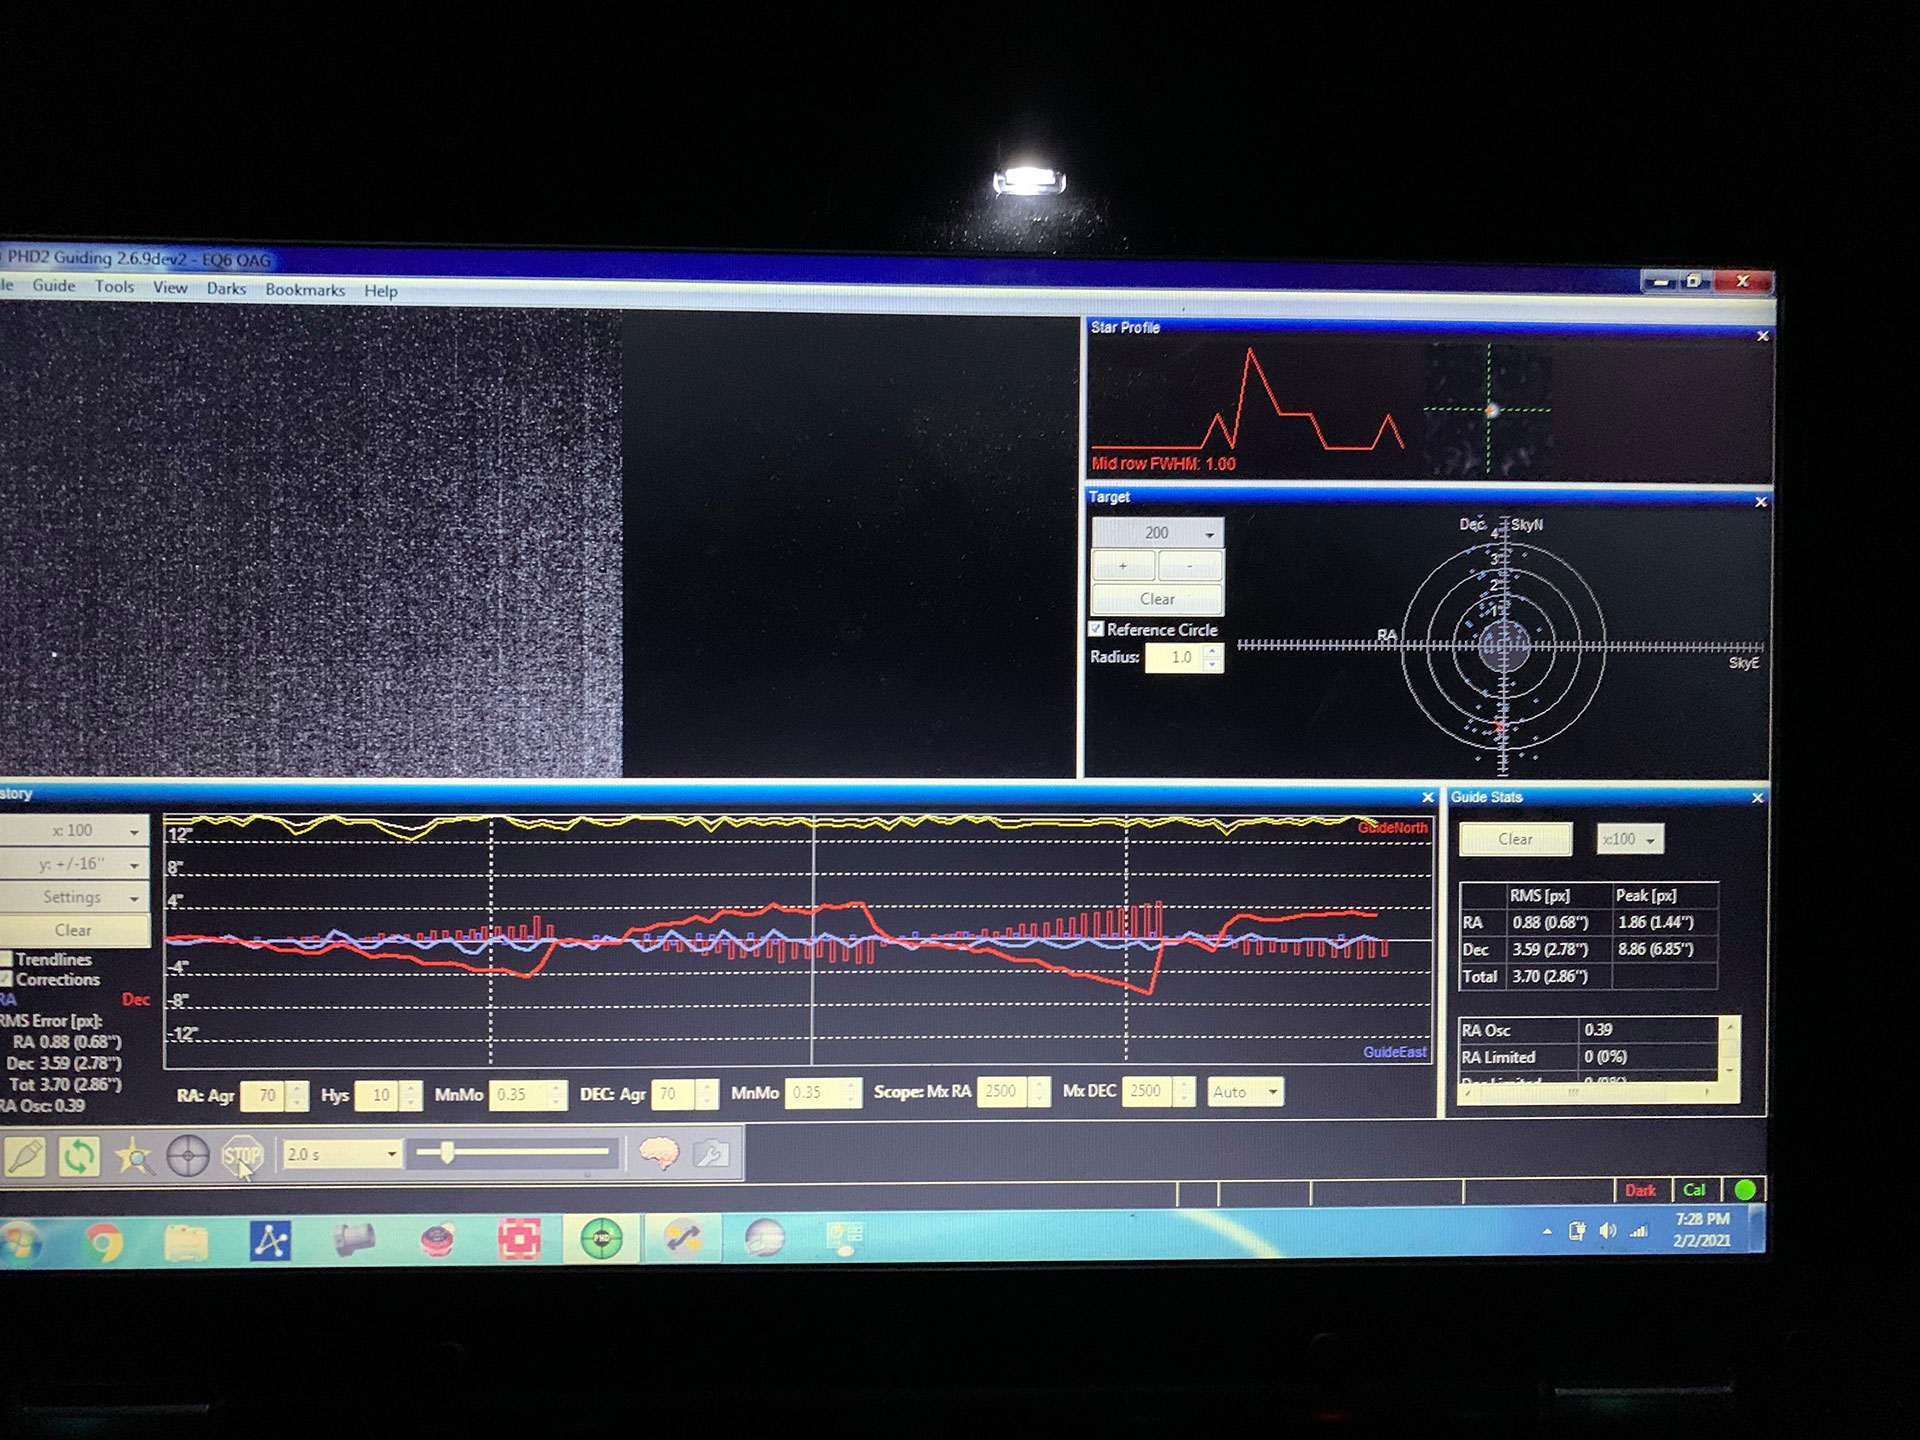The image size is (1920, 1440).
Task: Clear the history graph data
Action: pos(74,930)
